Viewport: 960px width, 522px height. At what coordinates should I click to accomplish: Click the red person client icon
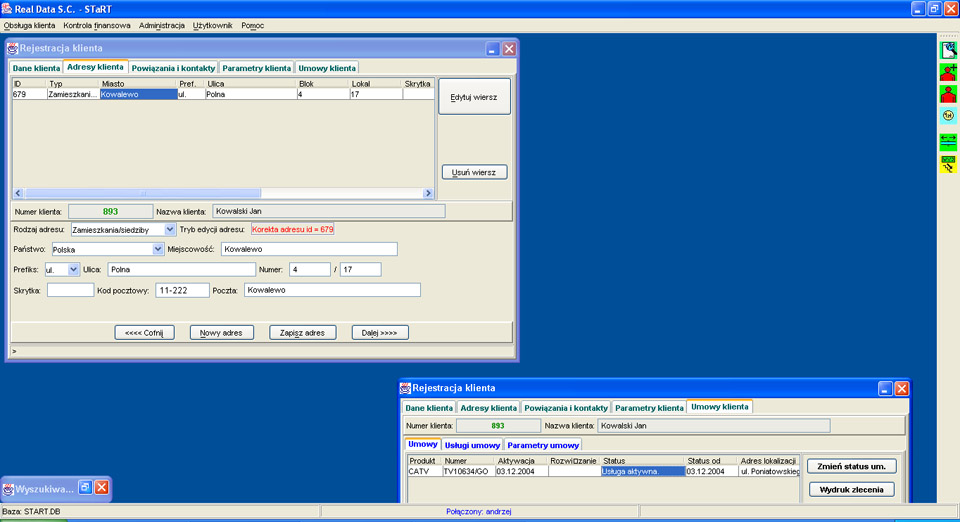point(947,95)
